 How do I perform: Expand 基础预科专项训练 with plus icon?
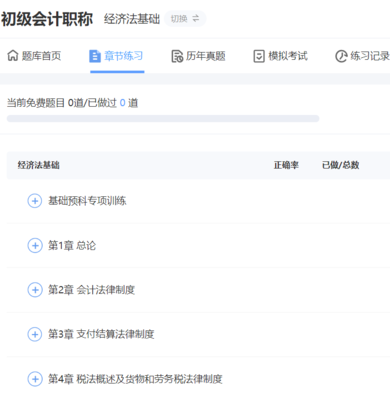(35, 201)
